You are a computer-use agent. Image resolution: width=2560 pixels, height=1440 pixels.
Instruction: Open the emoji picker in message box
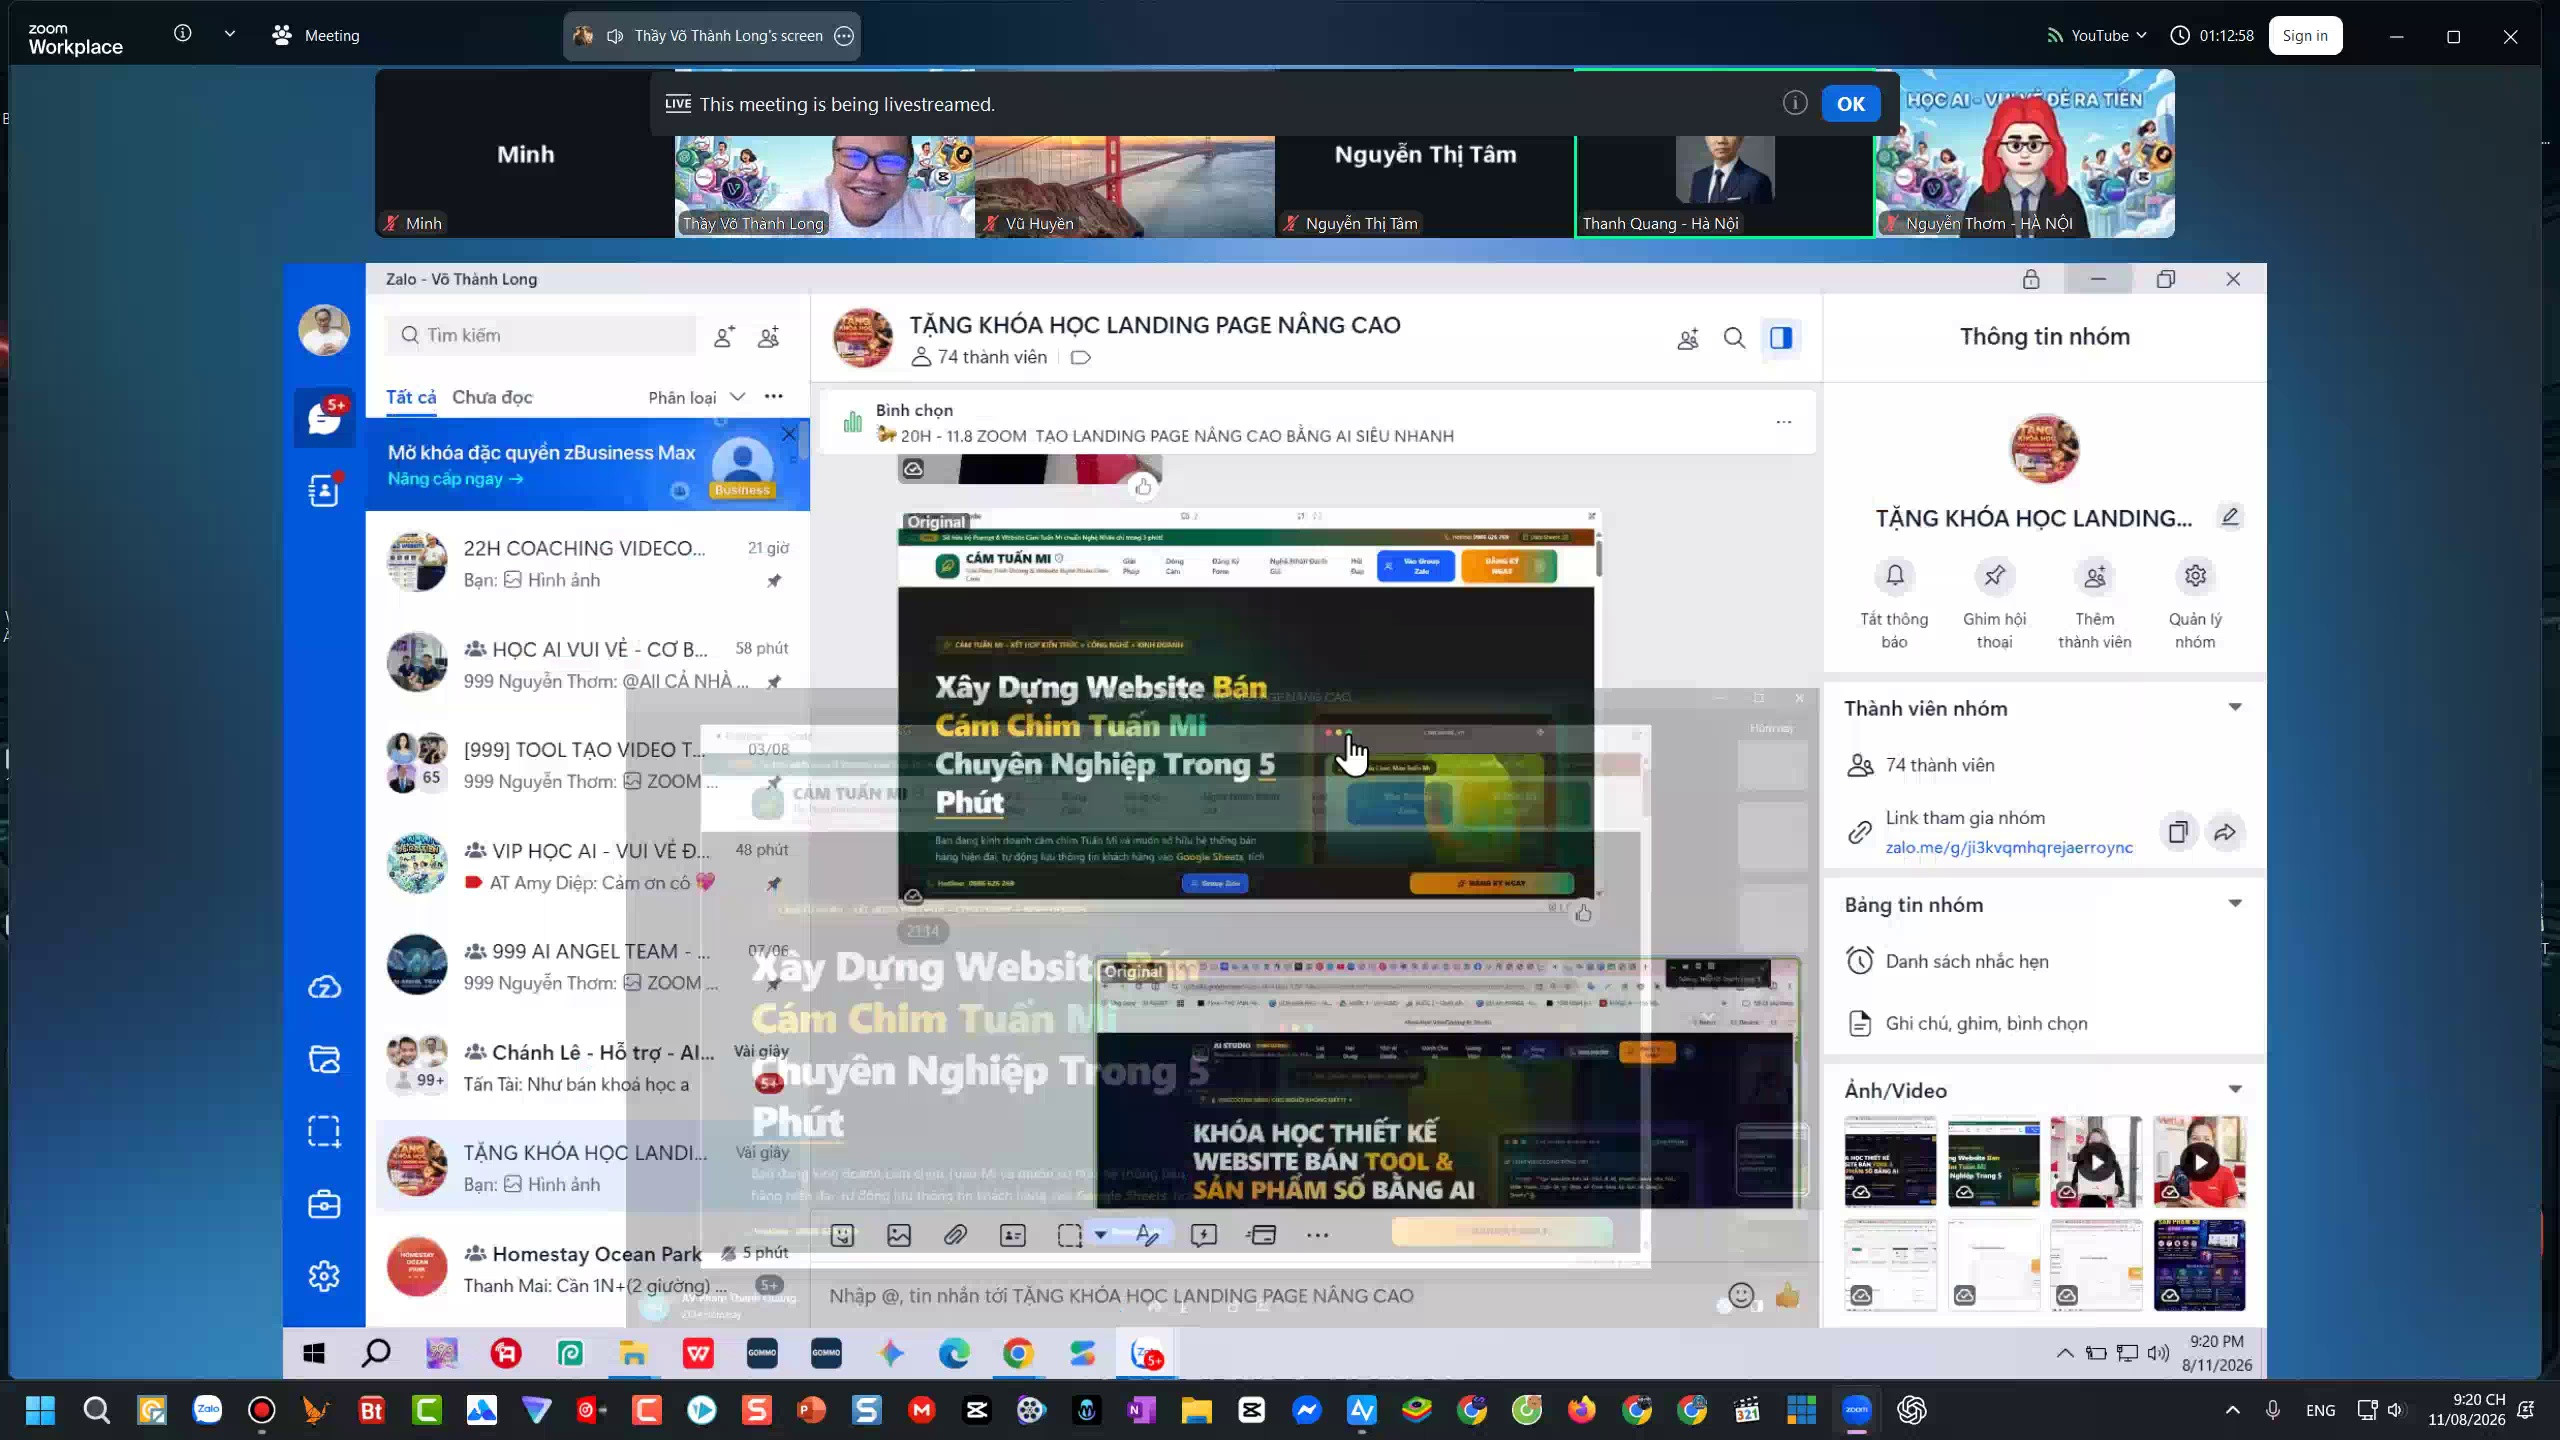[1741, 1296]
